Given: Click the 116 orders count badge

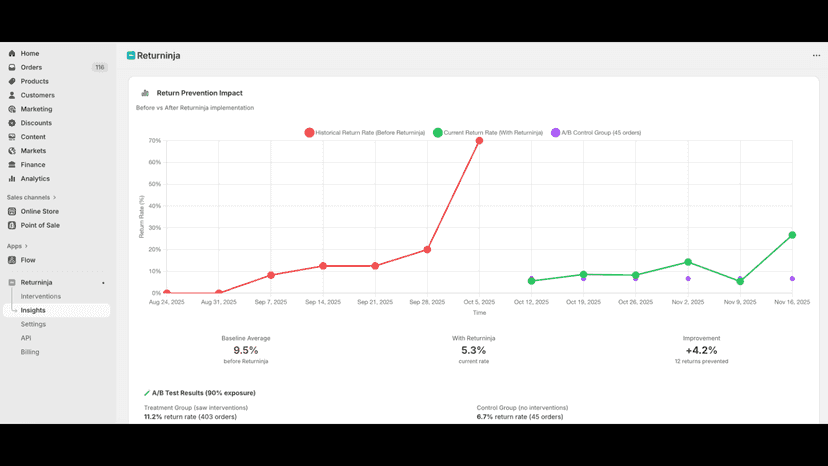Looking at the screenshot, I should pyautogui.click(x=99, y=67).
